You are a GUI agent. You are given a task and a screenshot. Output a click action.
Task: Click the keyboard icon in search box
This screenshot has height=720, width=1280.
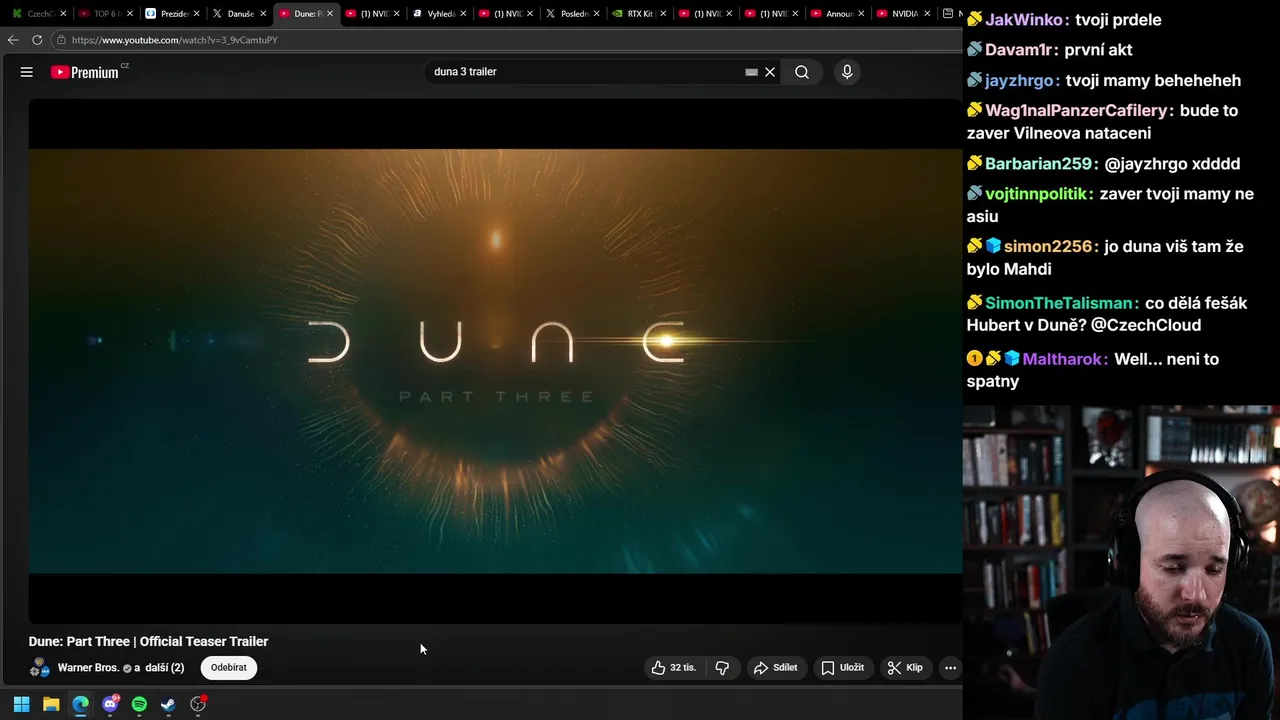(x=751, y=72)
